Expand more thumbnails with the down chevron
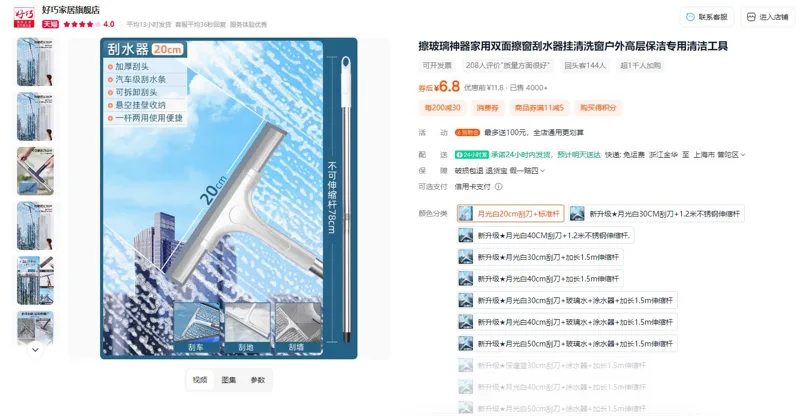Image resolution: width=800 pixels, height=416 pixels. (x=35, y=350)
